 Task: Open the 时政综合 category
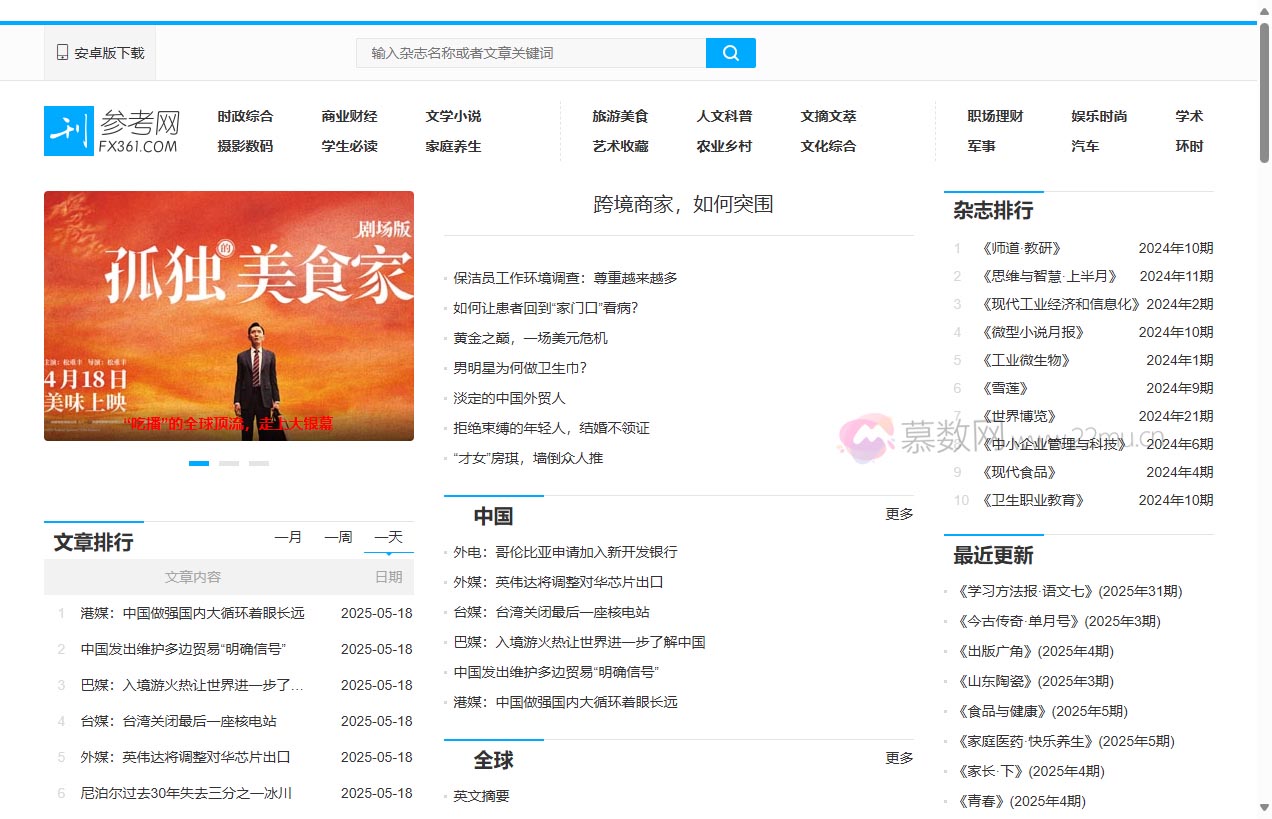pos(246,116)
